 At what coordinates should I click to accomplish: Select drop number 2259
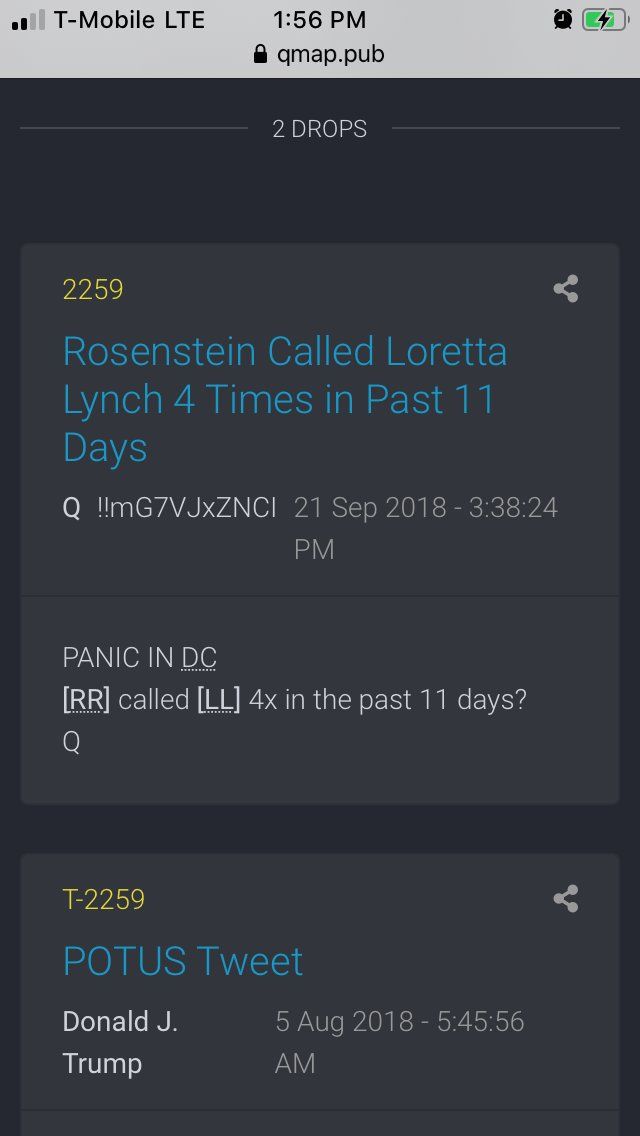93,290
